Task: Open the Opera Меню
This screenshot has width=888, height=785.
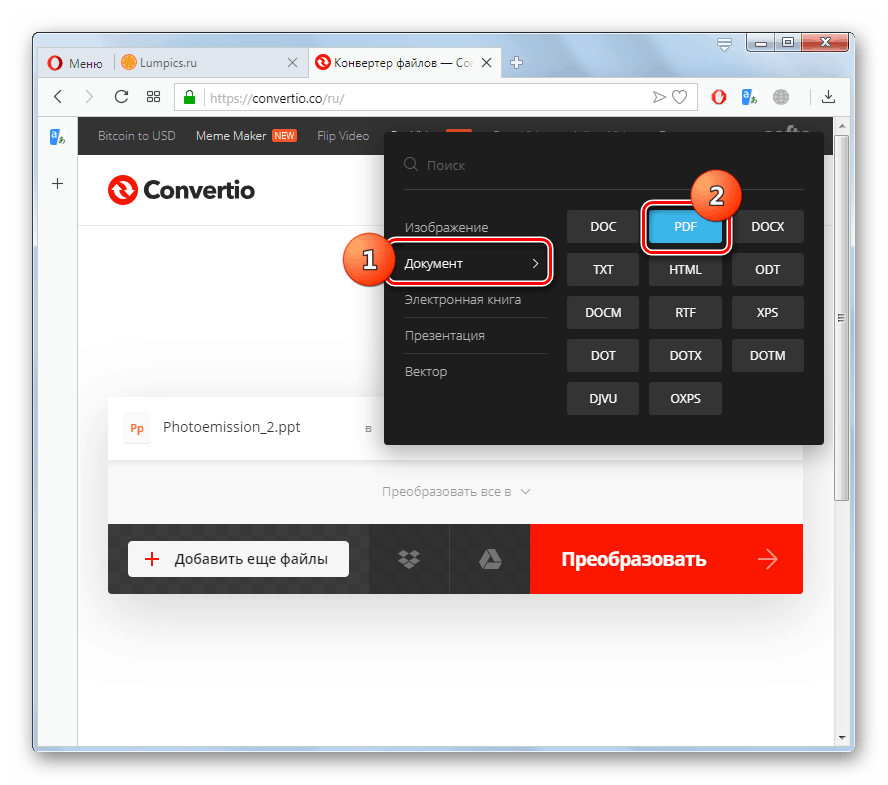Action: 75,62
